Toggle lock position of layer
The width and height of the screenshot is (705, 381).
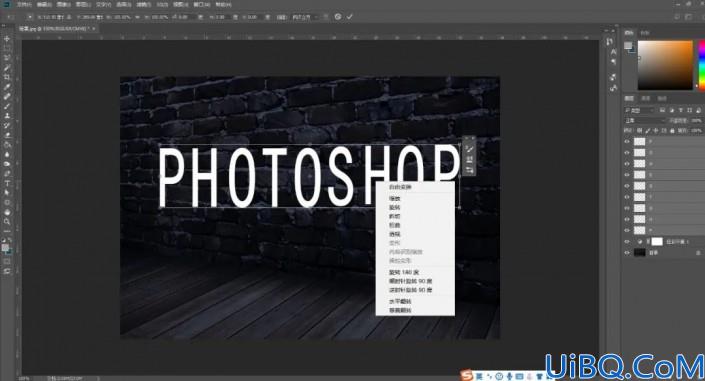point(656,130)
